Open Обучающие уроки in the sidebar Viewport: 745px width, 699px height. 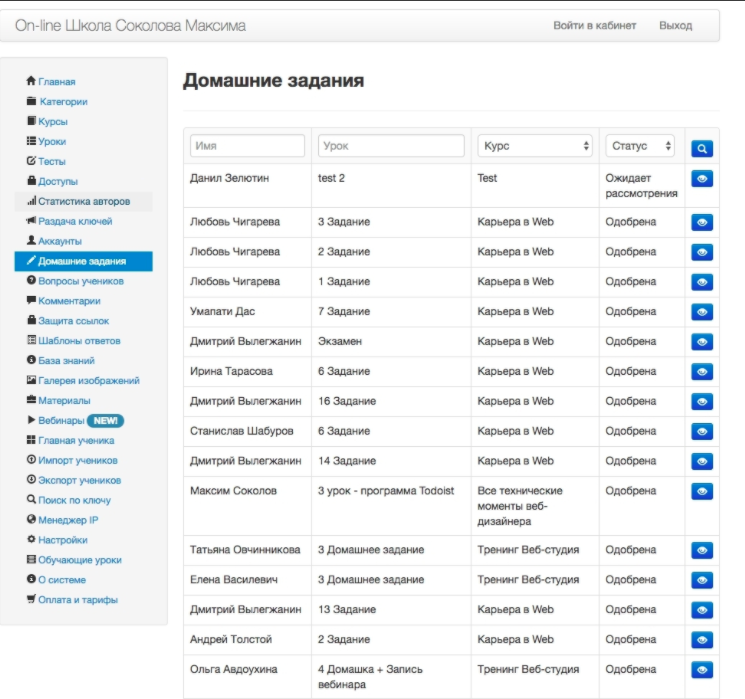pos(80,560)
